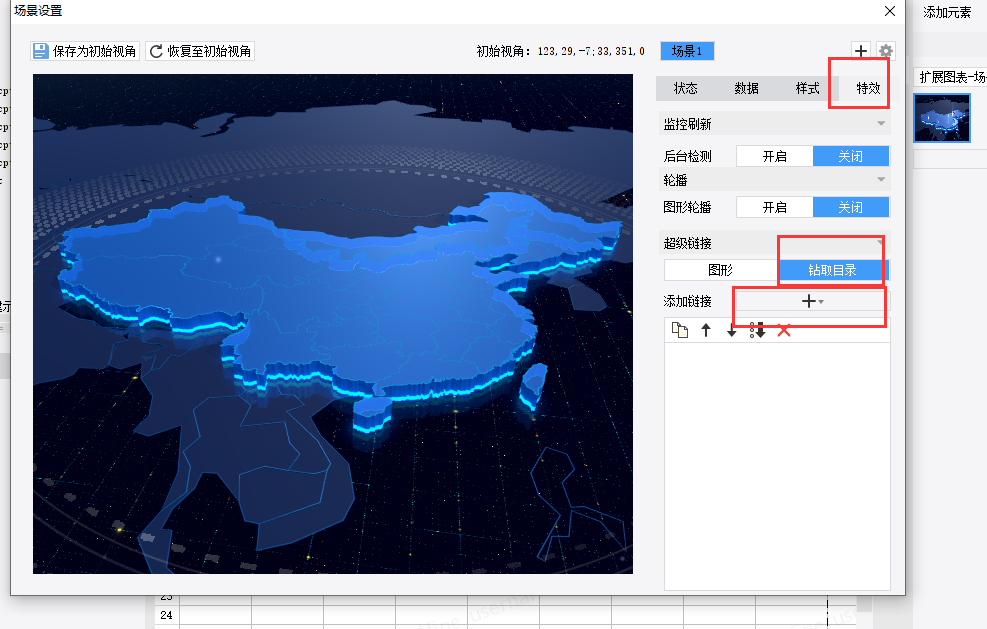The height and width of the screenshot is (629, 987).
Task: Click the initial view angle values
Action: 591,51
